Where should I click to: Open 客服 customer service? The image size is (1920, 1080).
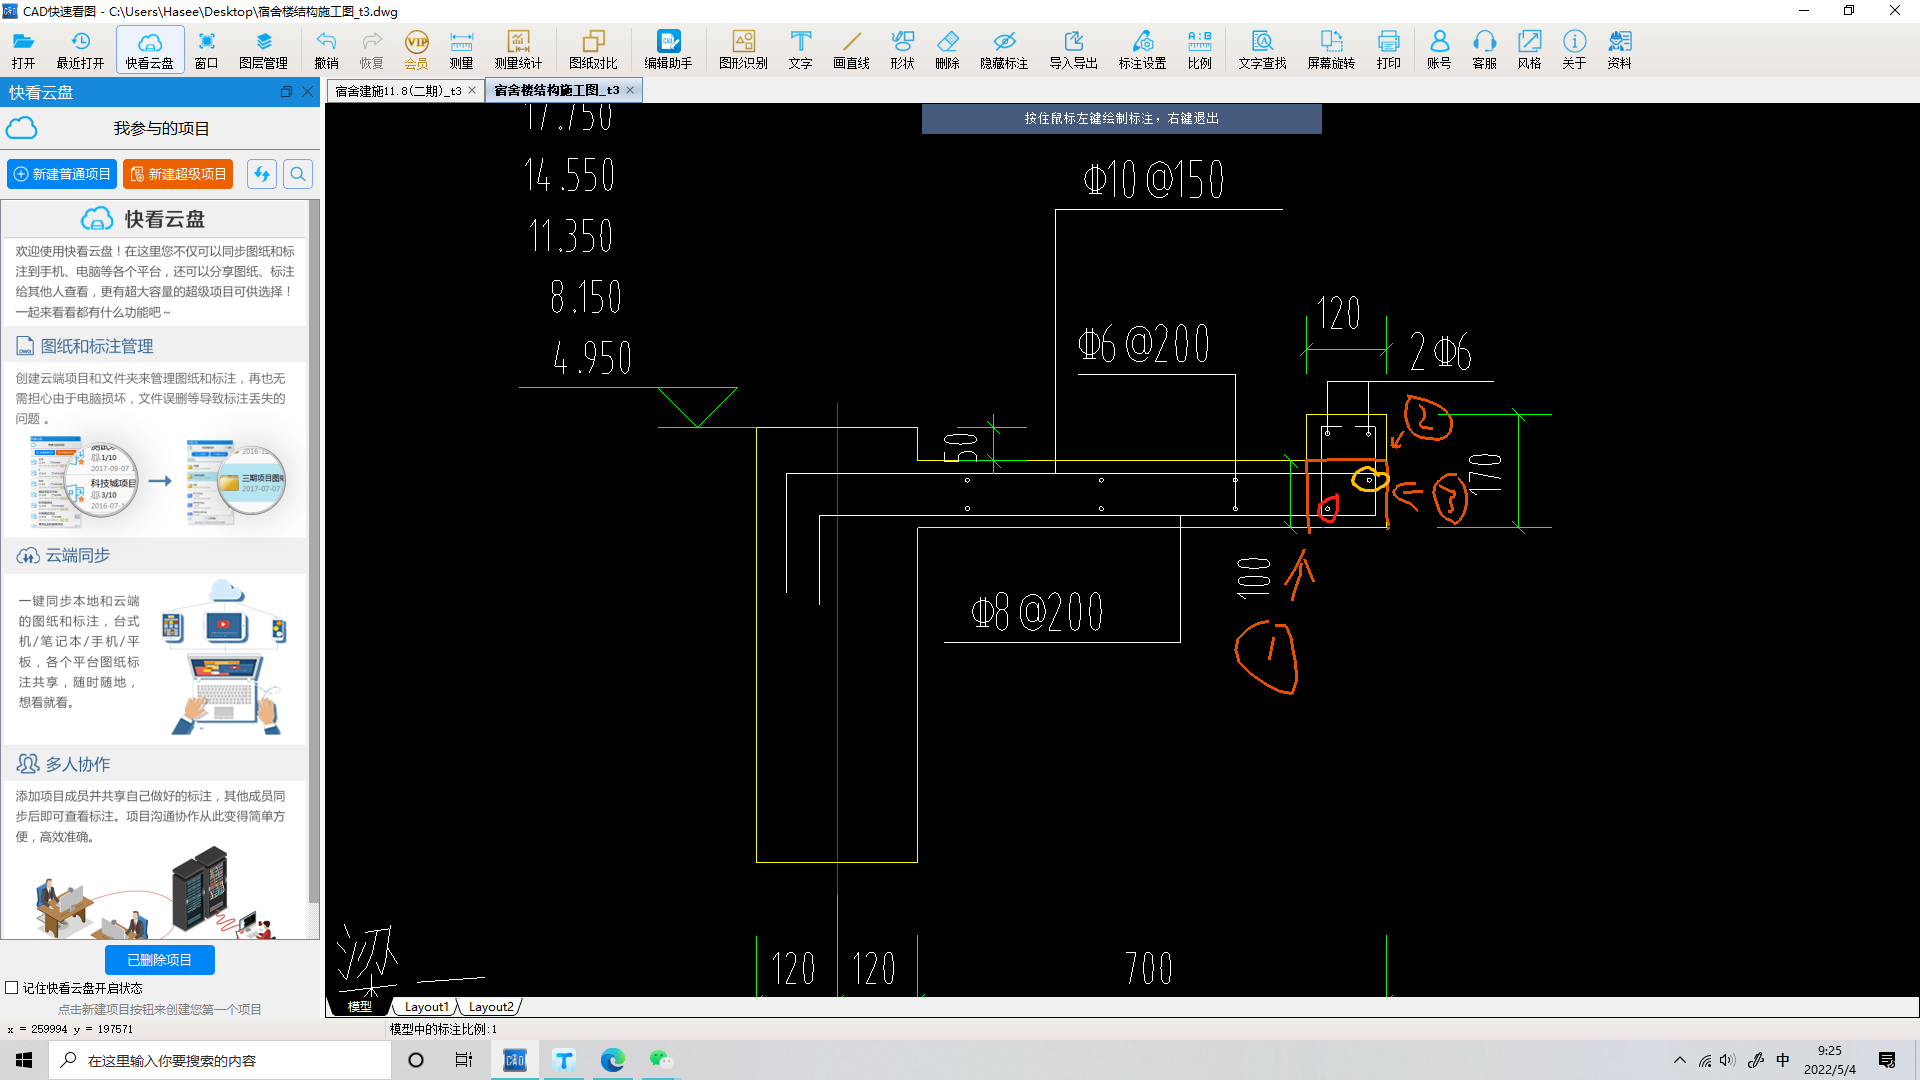tap(1484, 49)
